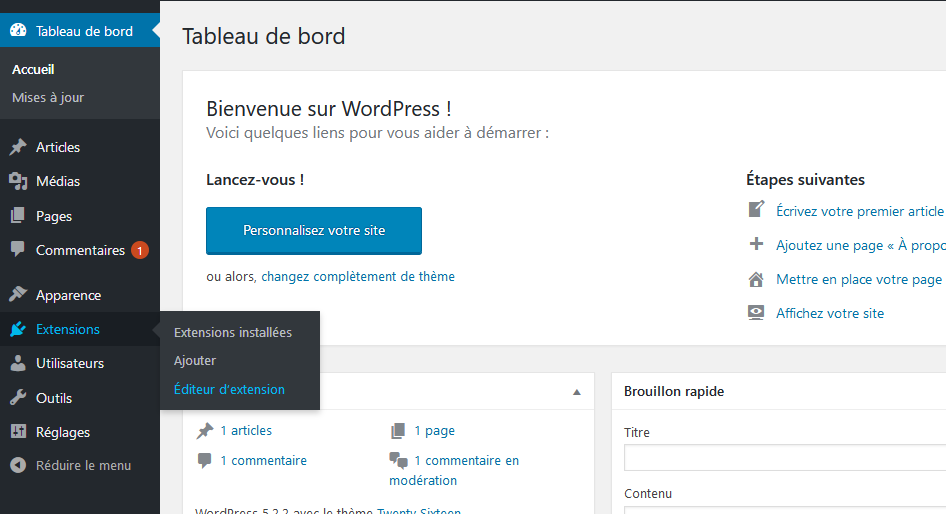946x514 pixels.
Task: Click the red comments badge showing 1
Action: point(140,250)
